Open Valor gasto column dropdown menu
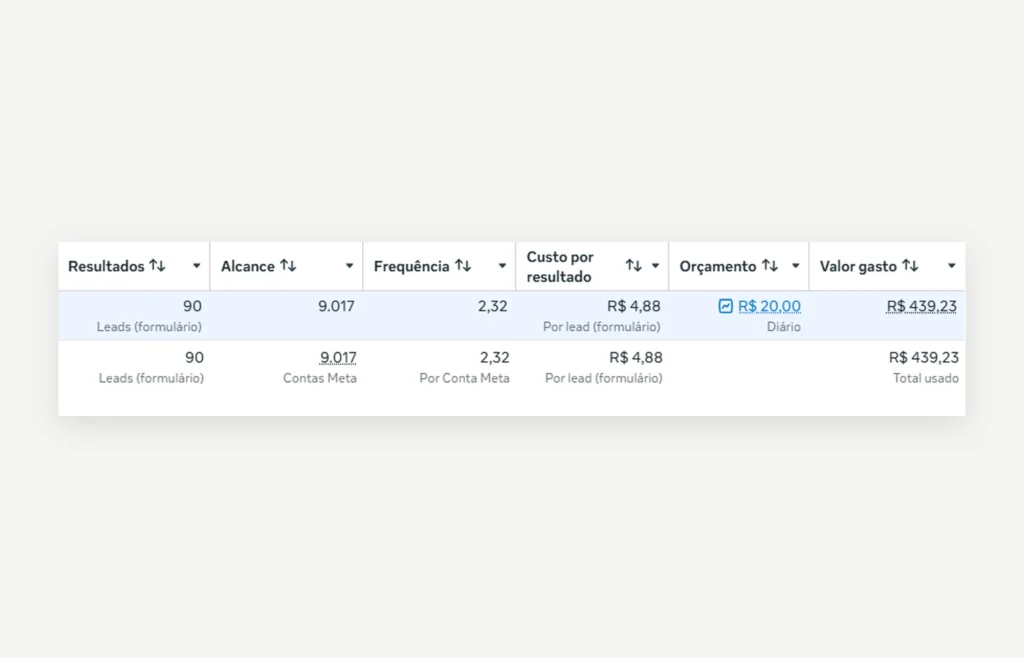Viewport: 1024px width, 658px height. (952, 266)
